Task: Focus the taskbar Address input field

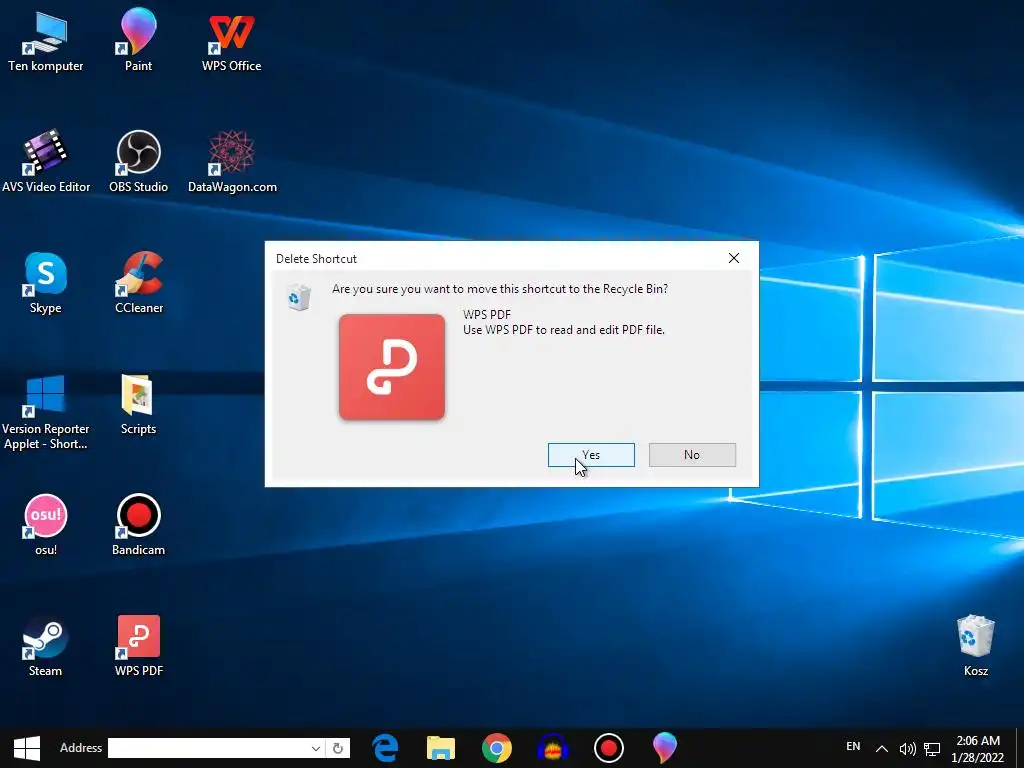Action: (208, 748)
